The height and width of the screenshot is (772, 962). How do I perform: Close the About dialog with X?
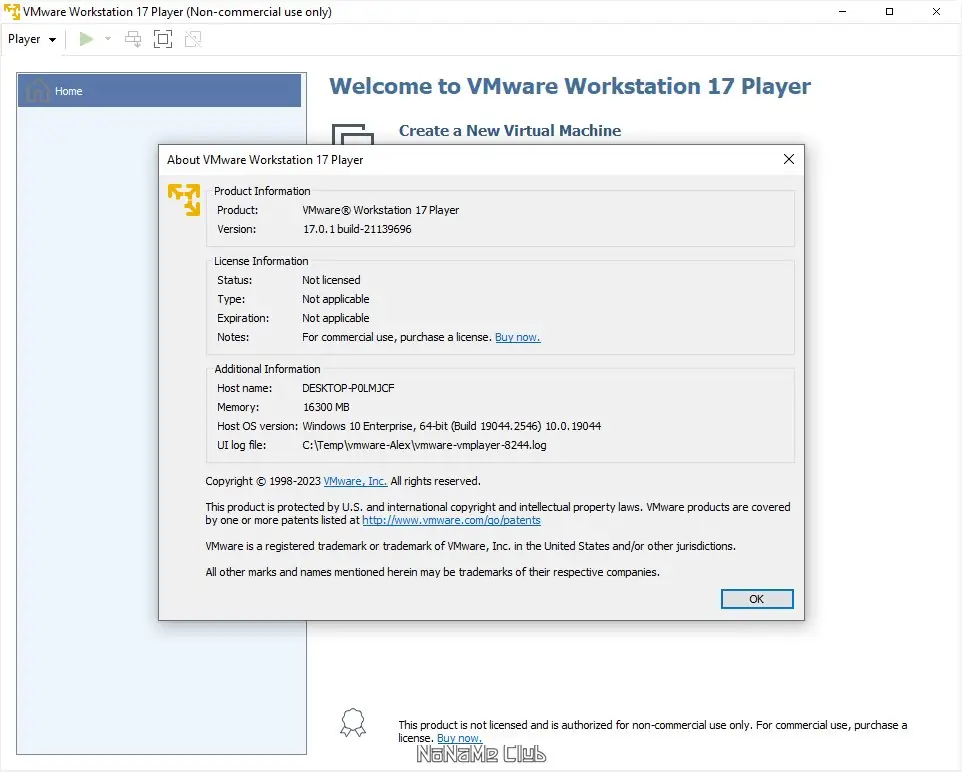tap(789, 160)
